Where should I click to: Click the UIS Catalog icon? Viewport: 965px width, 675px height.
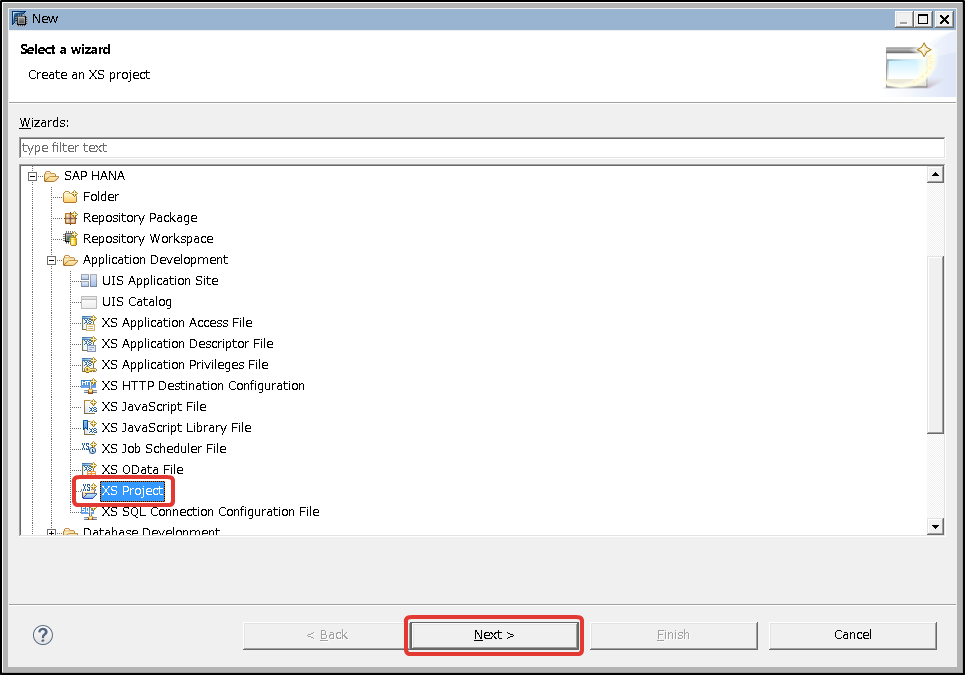click(89, 302)
